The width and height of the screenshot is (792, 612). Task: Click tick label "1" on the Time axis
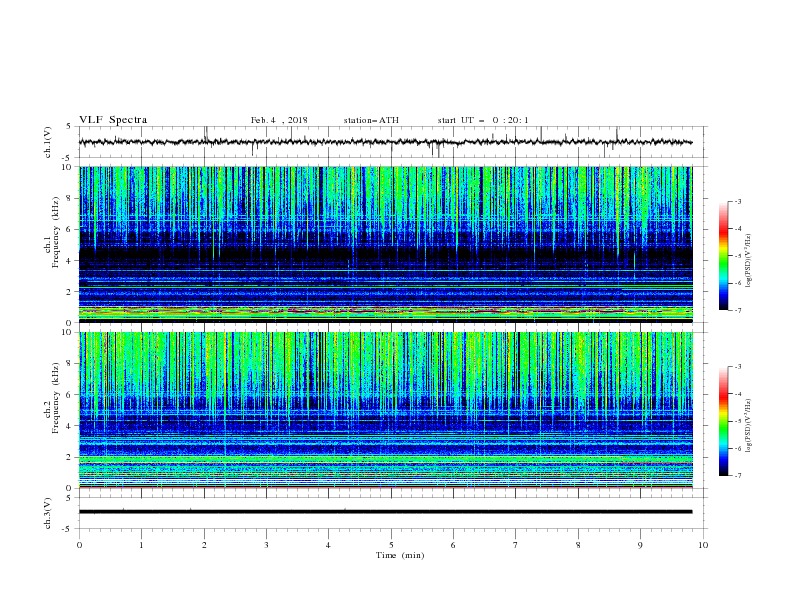click(141, 545)
